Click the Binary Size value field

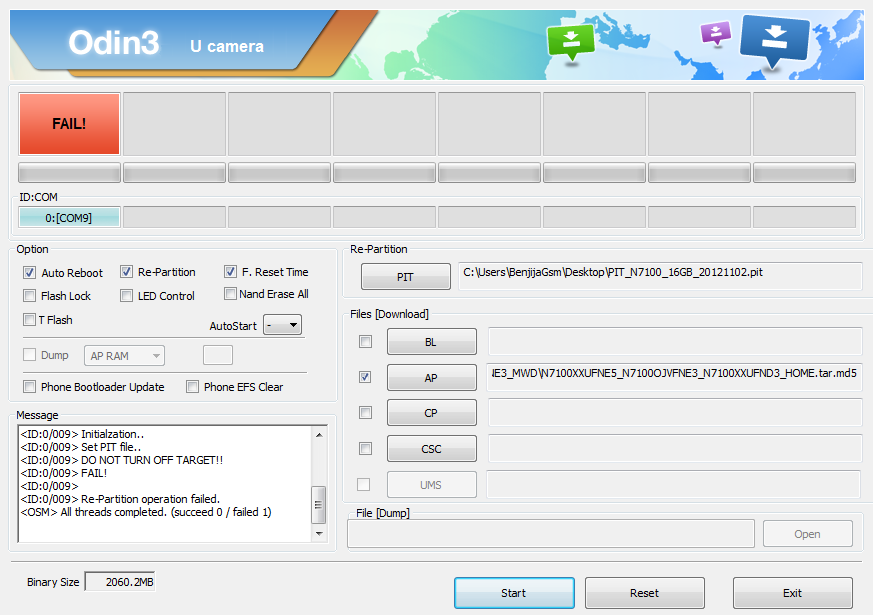[x=120, y=582]
